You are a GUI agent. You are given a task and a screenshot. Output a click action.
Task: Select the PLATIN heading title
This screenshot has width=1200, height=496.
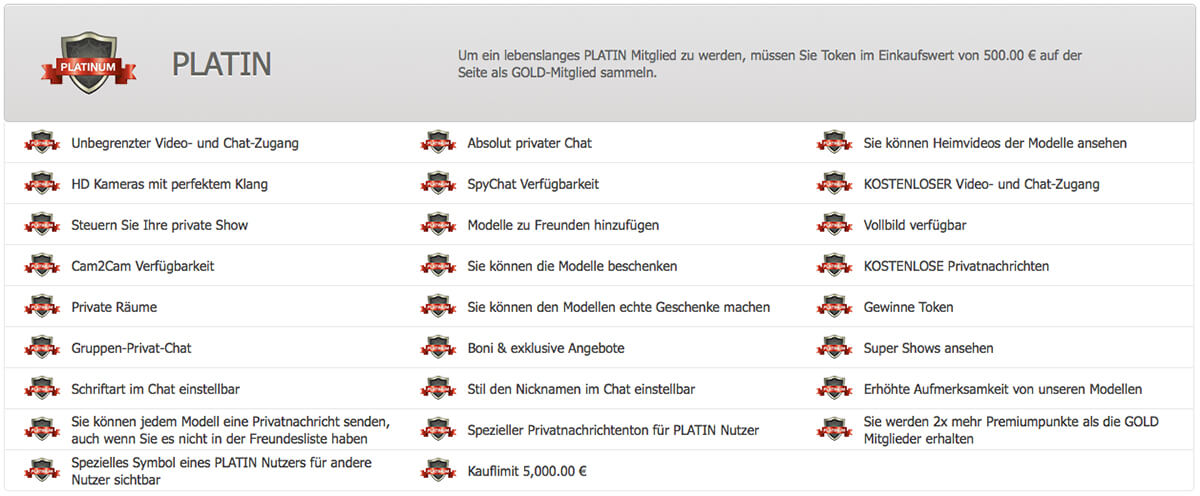[x=221, y=64]
